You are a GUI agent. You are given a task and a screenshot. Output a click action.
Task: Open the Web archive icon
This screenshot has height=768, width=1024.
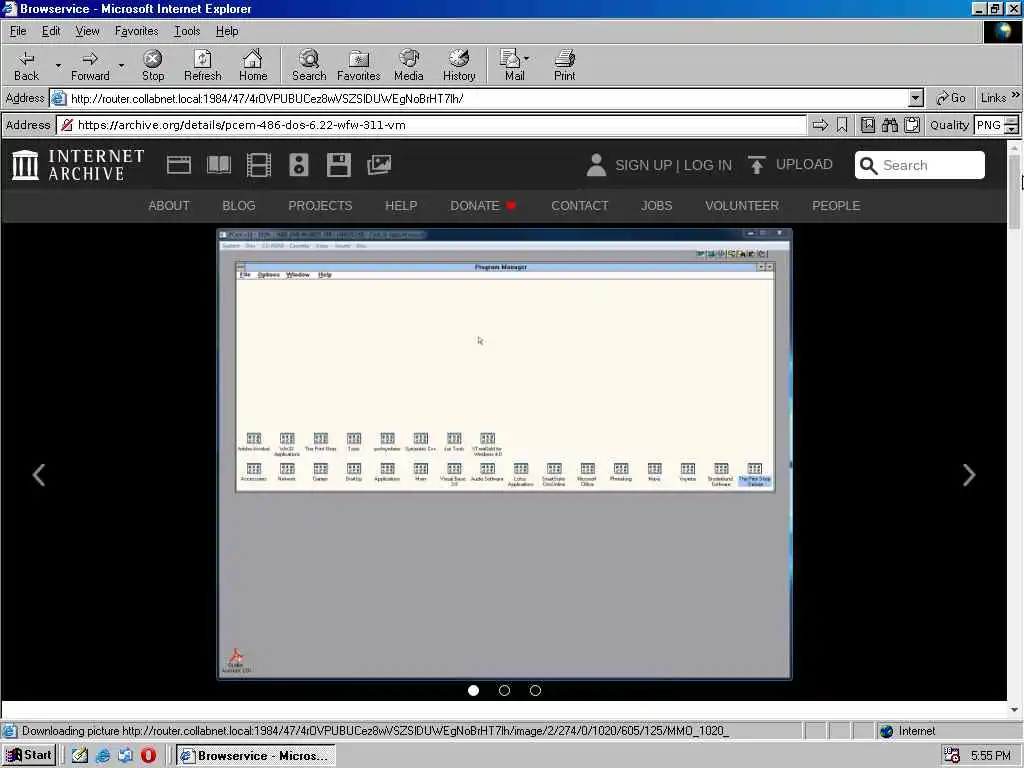(179, 165)
